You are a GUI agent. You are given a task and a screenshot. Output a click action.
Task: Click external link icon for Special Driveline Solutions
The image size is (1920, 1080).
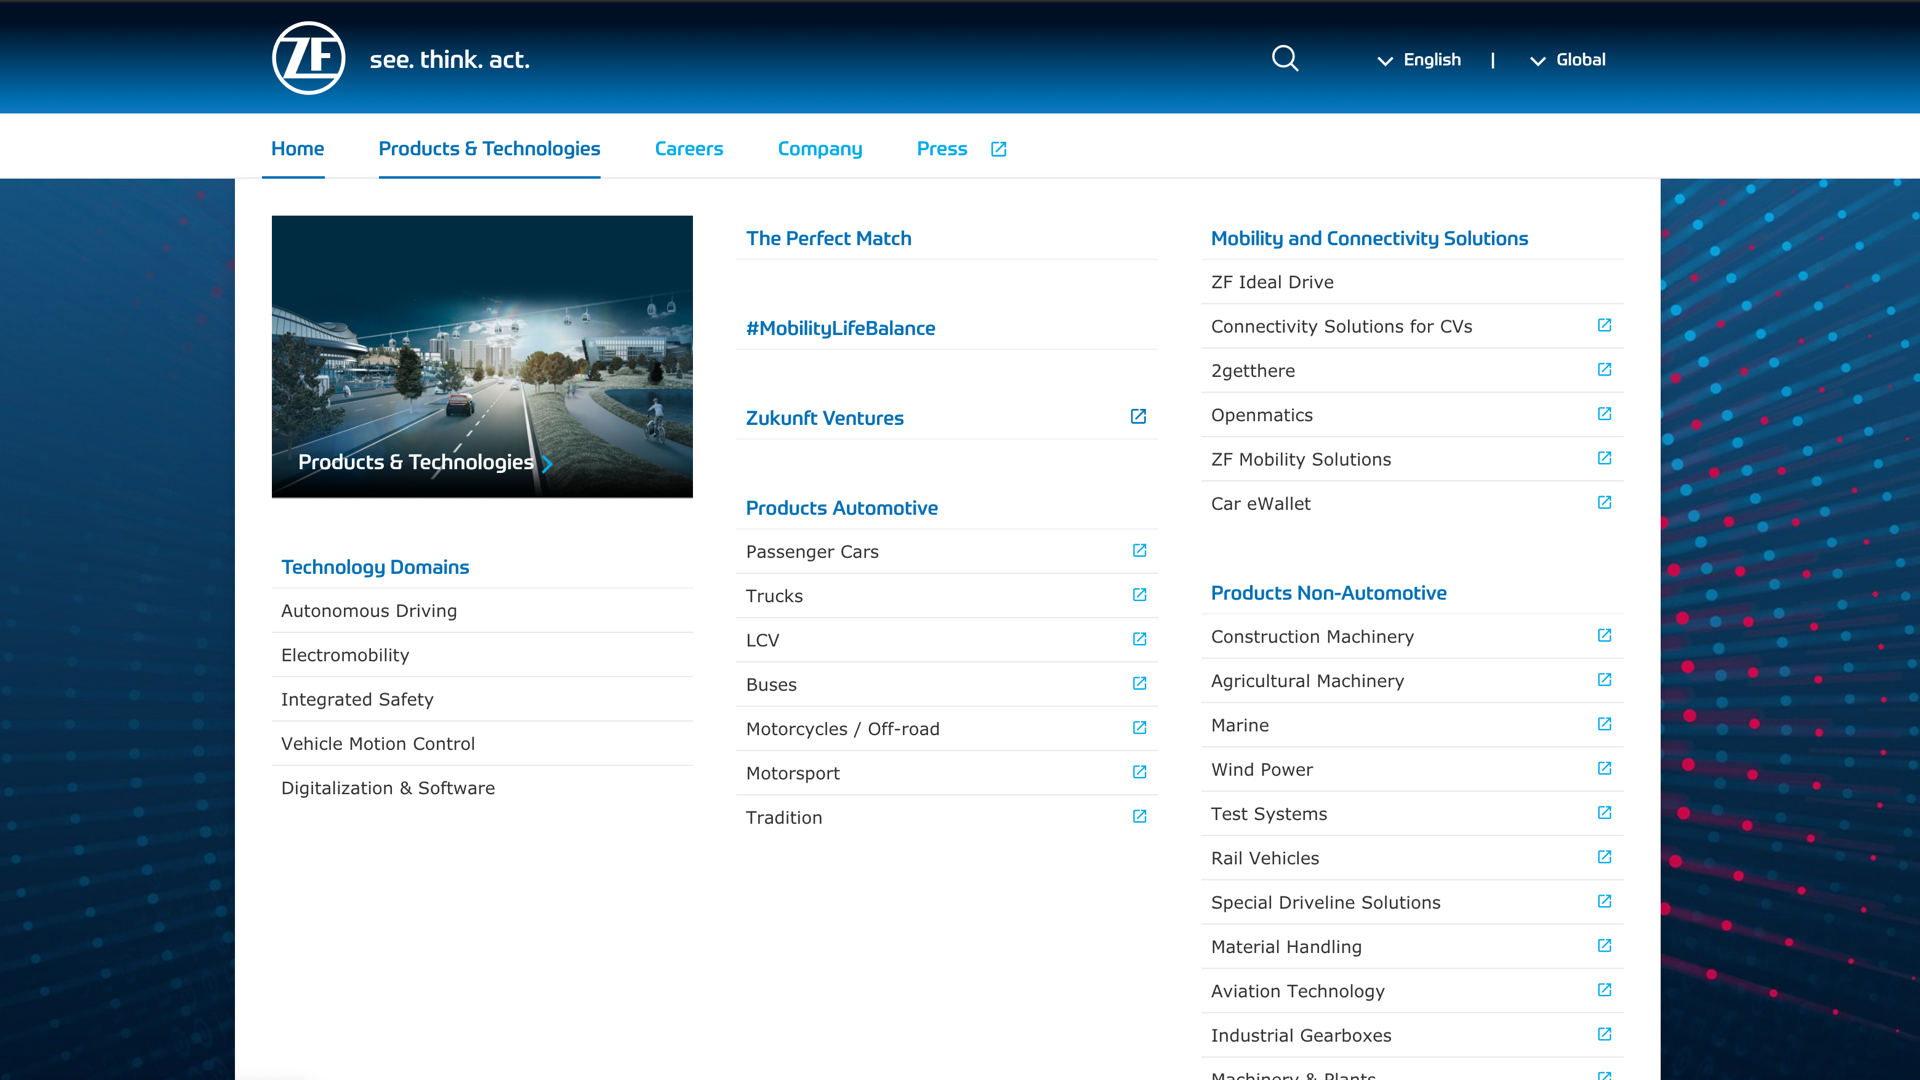tap(1604, 902)
